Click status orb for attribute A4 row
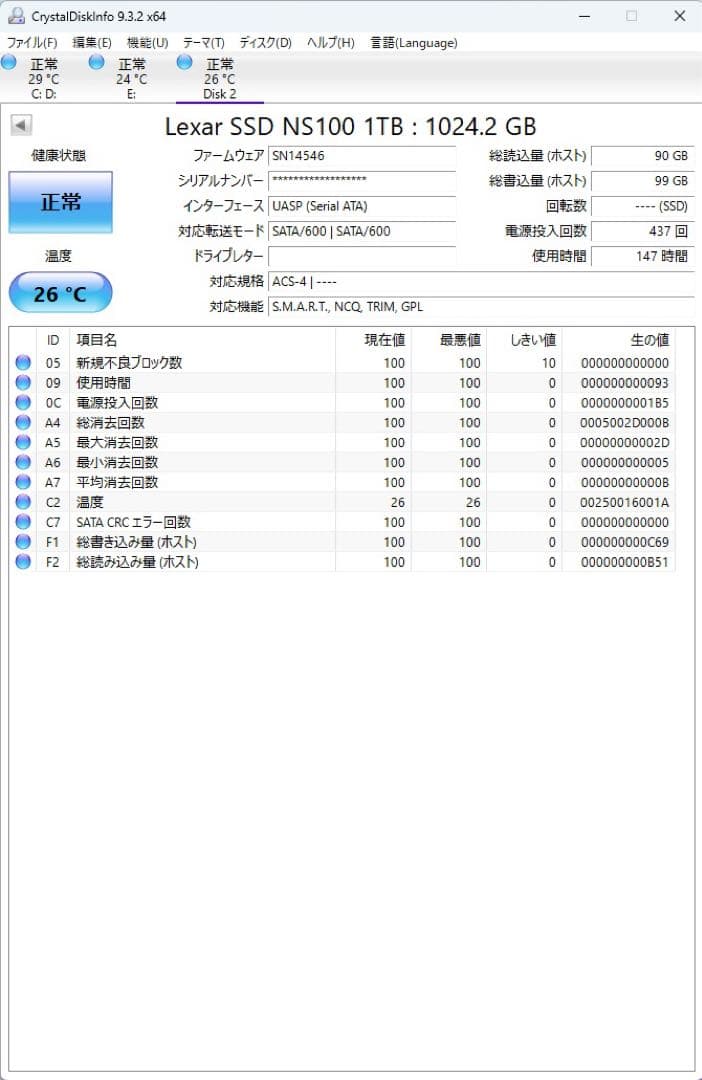 coord(23,422)
